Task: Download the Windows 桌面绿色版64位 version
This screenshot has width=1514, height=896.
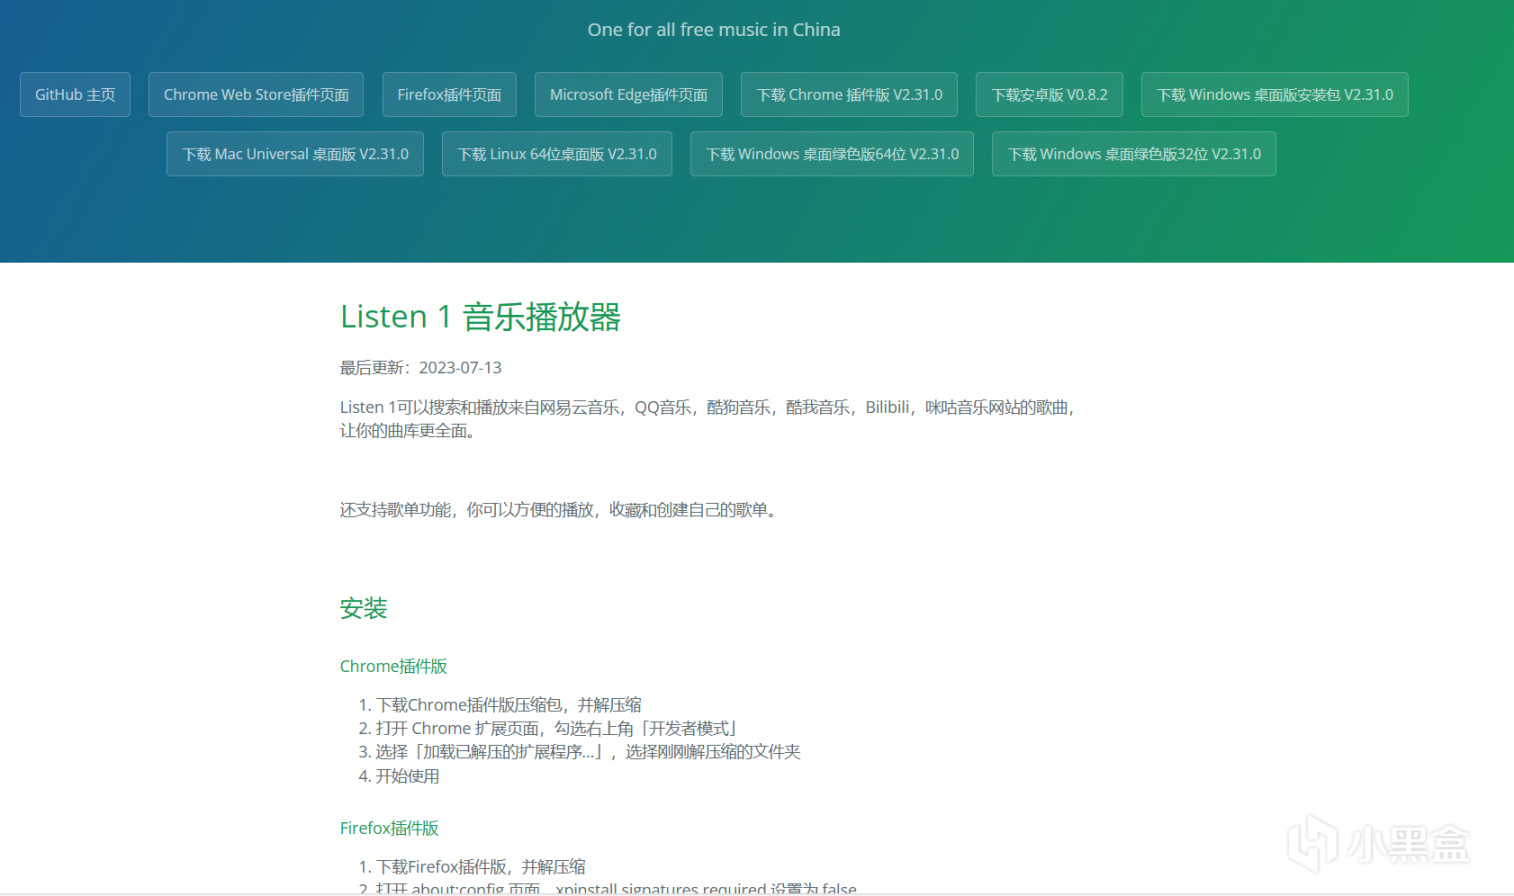Action: pyautogui.click(x=831, y=153)
